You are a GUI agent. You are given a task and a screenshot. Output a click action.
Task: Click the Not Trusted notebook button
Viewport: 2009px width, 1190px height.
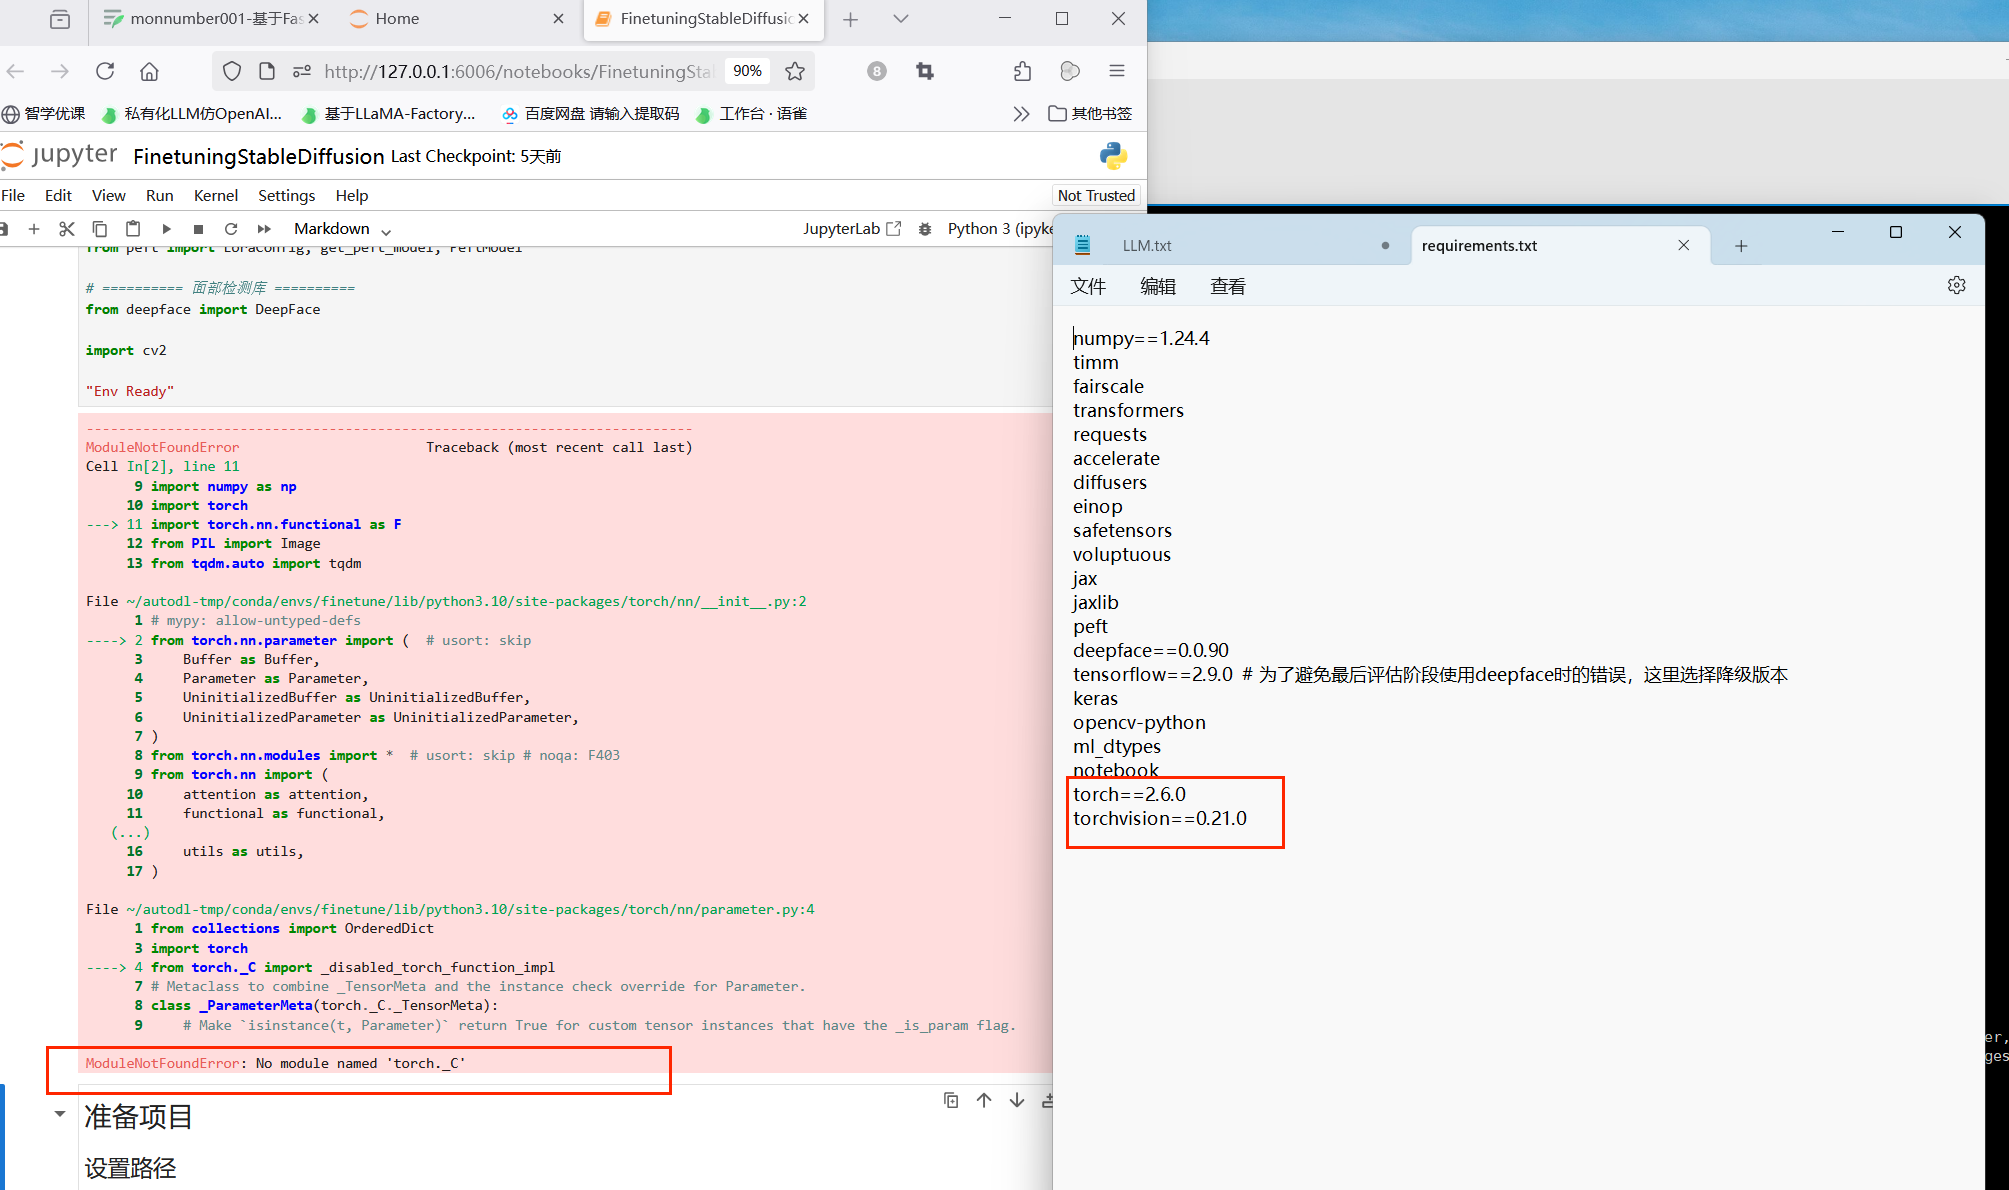click(x=1096, y=195)
